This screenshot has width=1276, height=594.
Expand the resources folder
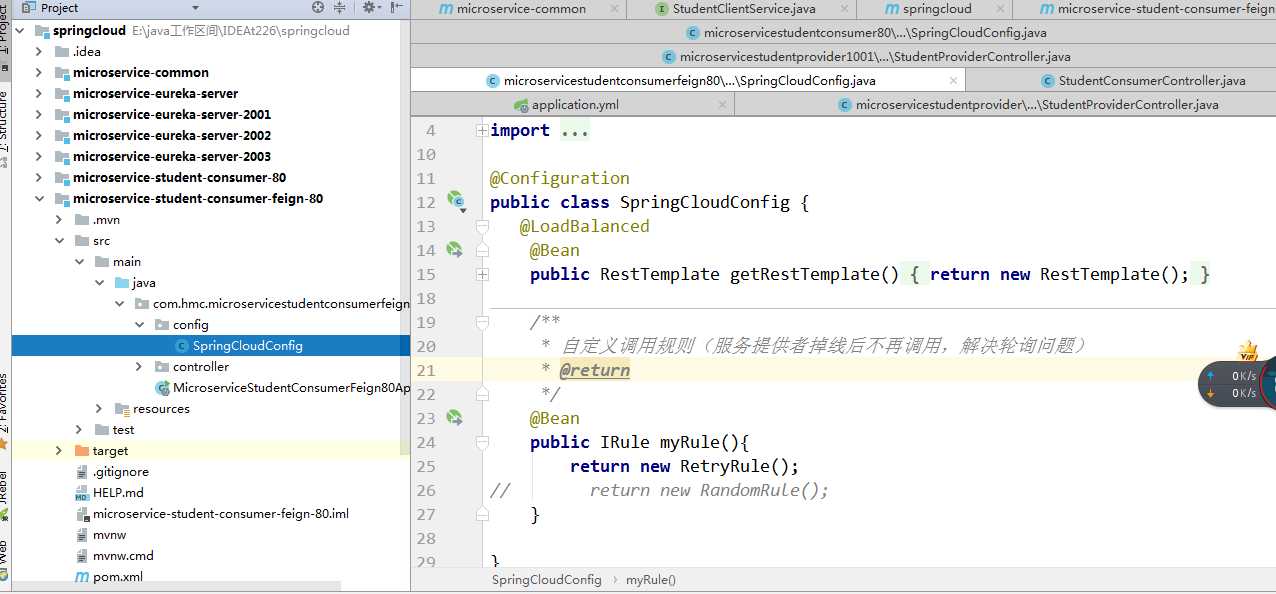click(99, 409)
